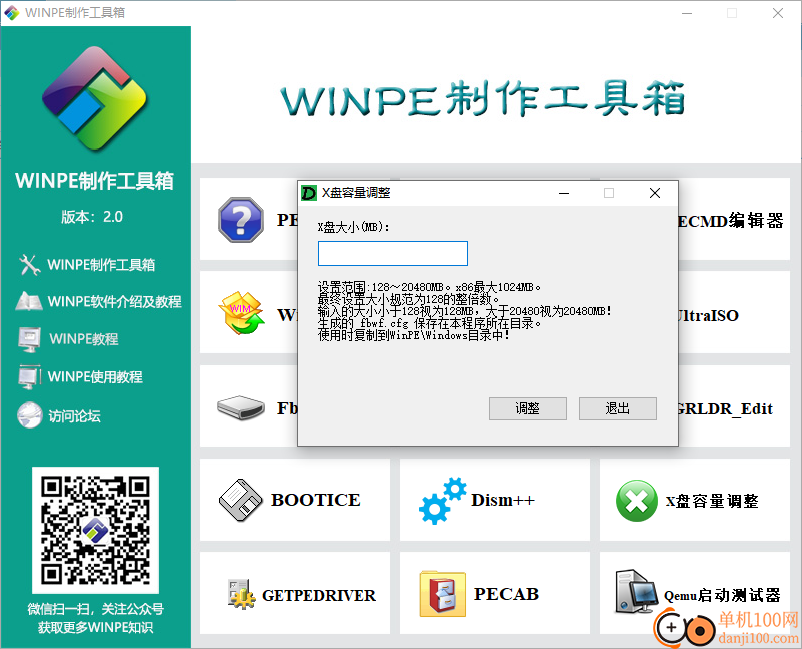Image resolution: width=802 pixels, height=649 pixels.
Task: Minimize the main WINPE制作工具箱 window
Action: 687,13
